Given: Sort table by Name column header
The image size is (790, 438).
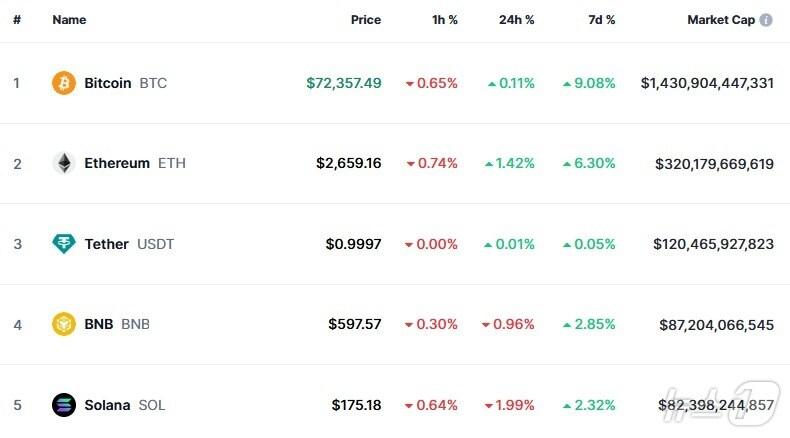Looking at the screenshot, I should point(69,20).
